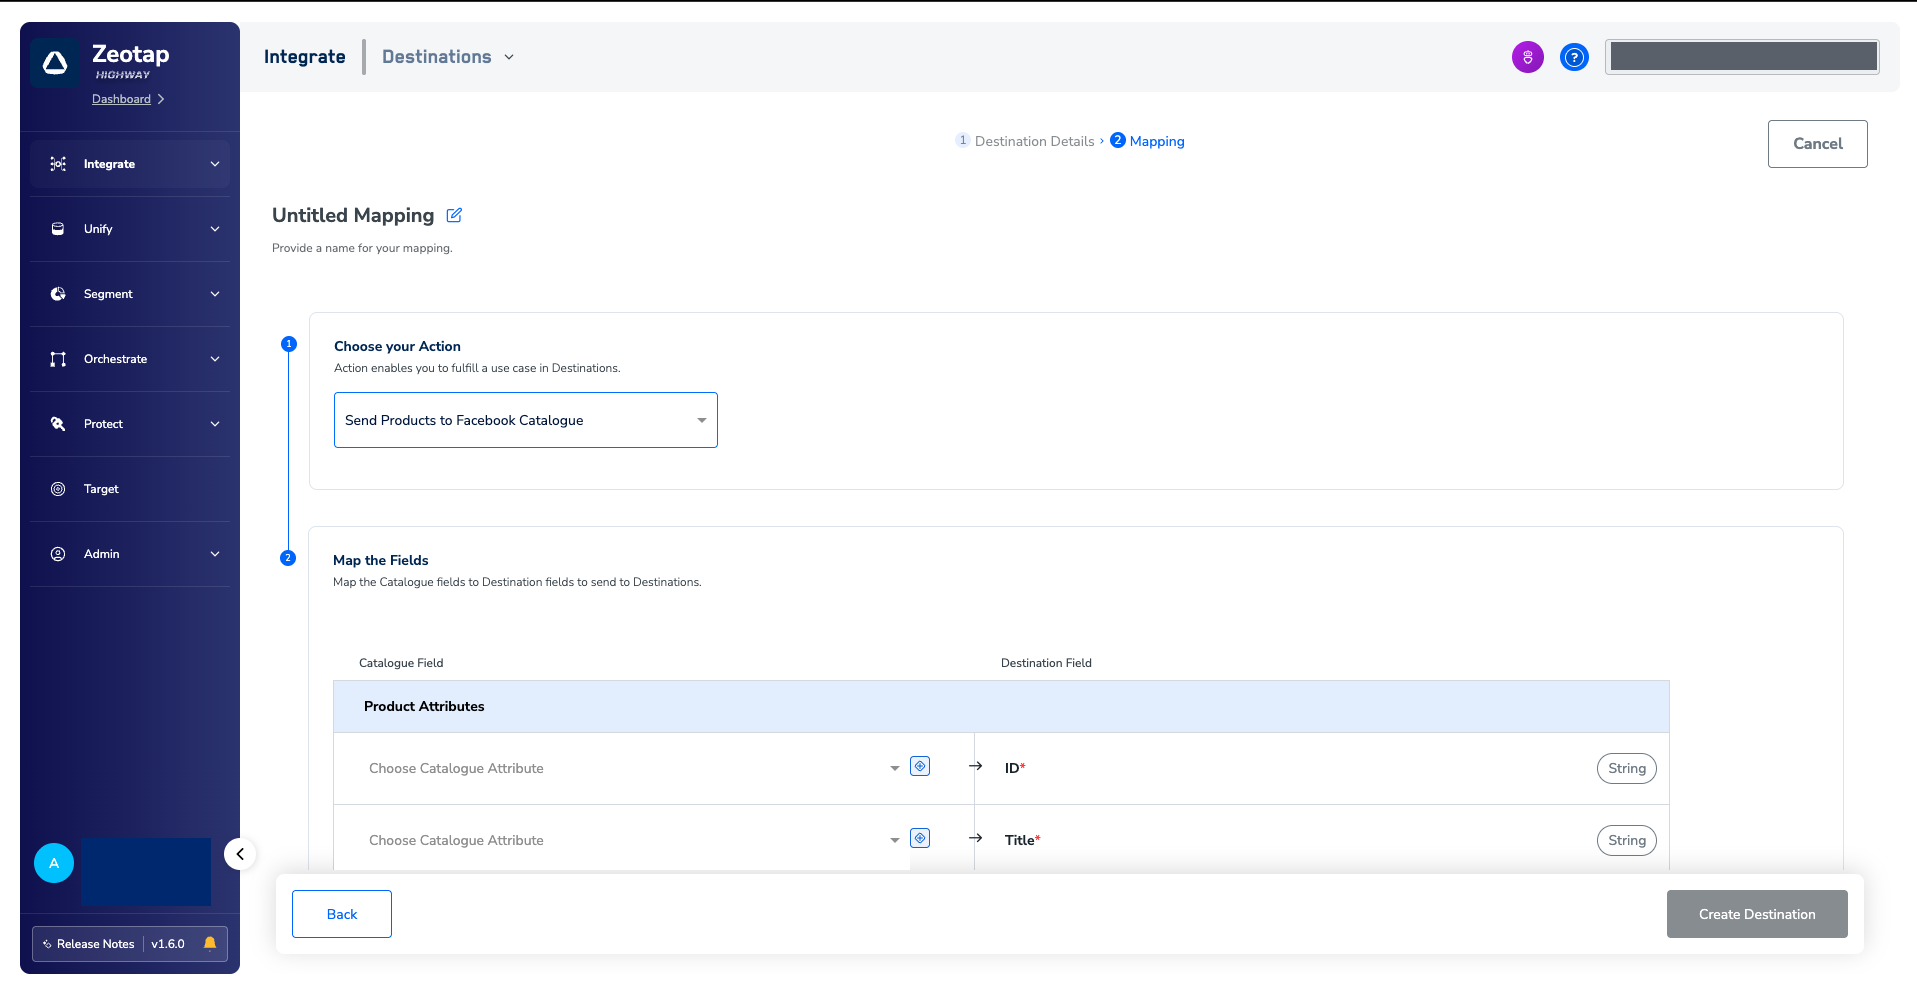Click the enrichment icon in the Title row
The height and width of the screenshot is (982, 1917).
[920, 838]
